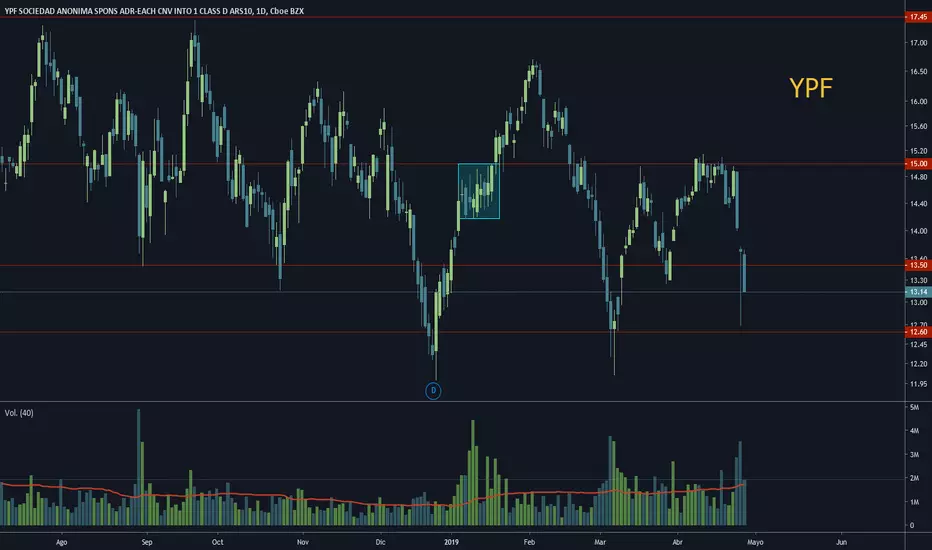The height and width of the screenshot is (550, 932).
Task: Click the 15.60 price scale value
Action: 918,126
